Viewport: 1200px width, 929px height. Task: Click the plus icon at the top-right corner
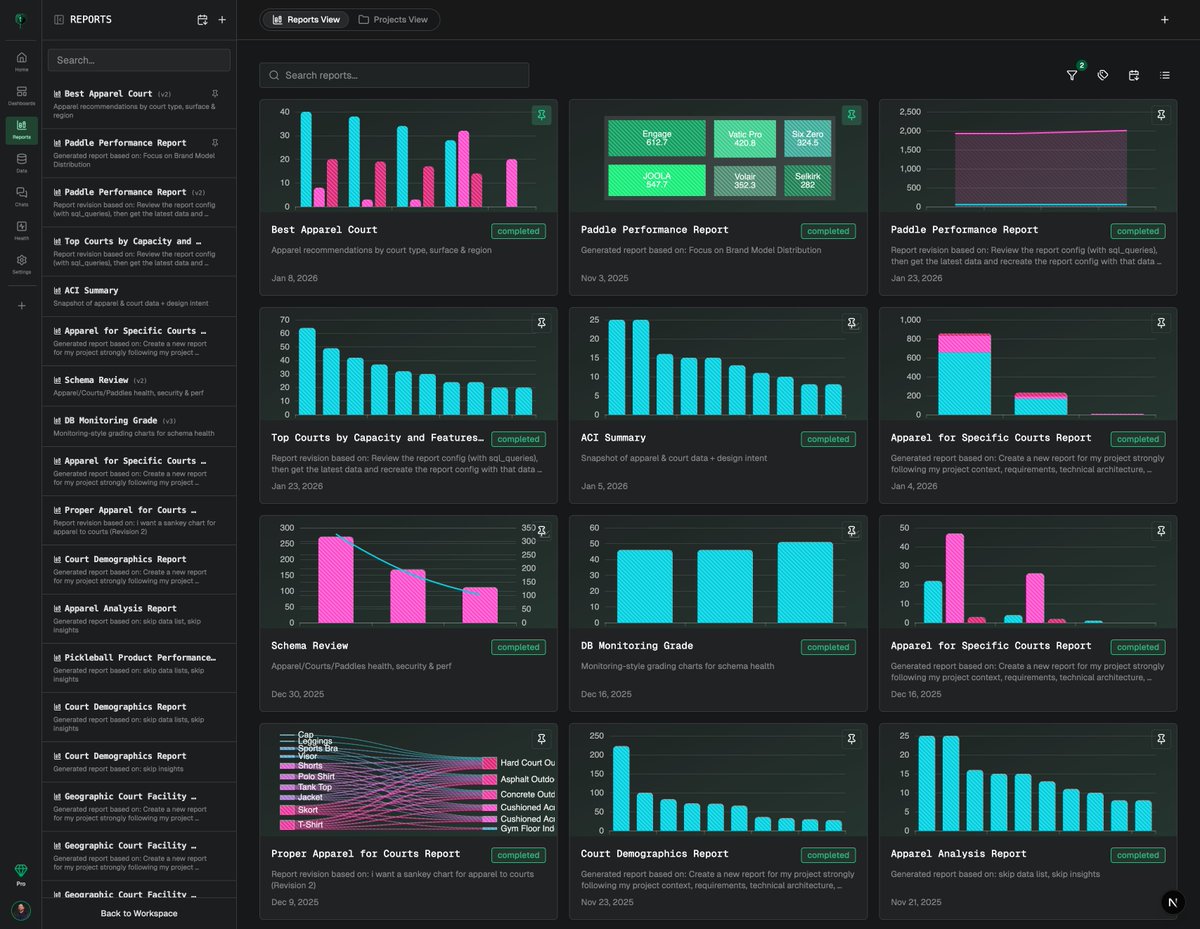(x=1164, y=19)
